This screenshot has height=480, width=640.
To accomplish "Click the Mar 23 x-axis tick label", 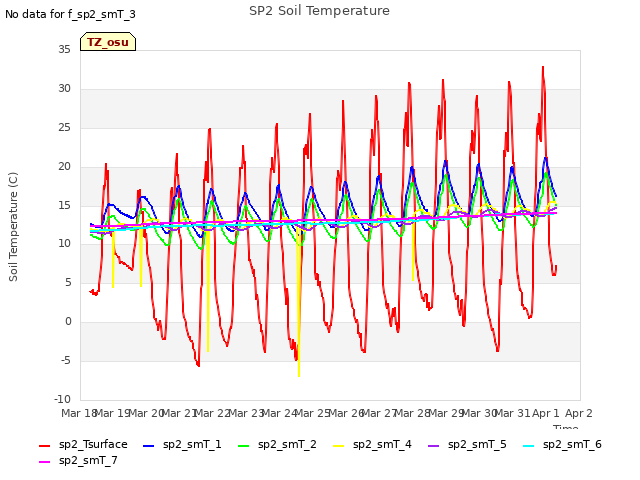I will click(x=246, y=413).
